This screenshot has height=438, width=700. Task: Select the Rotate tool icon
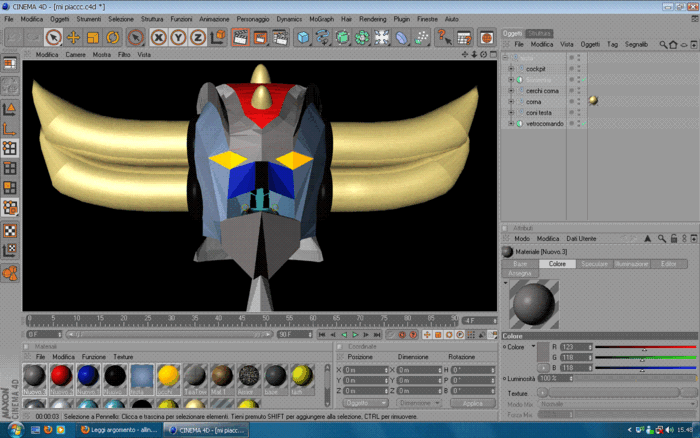(x=112, y=38)
